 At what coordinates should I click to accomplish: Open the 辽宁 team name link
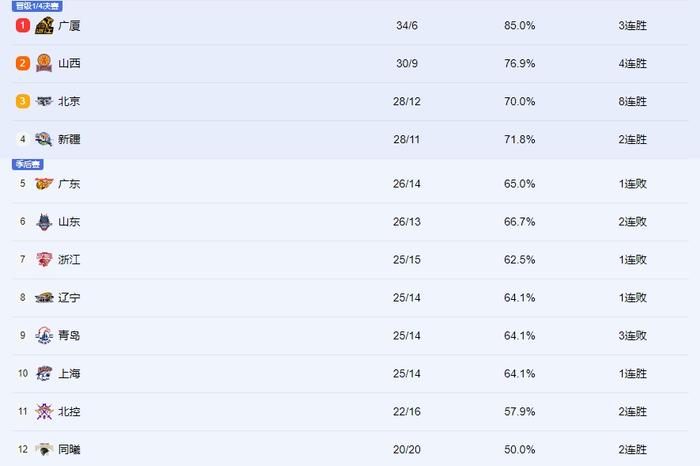pyautogui.click(x=69, y=297)
